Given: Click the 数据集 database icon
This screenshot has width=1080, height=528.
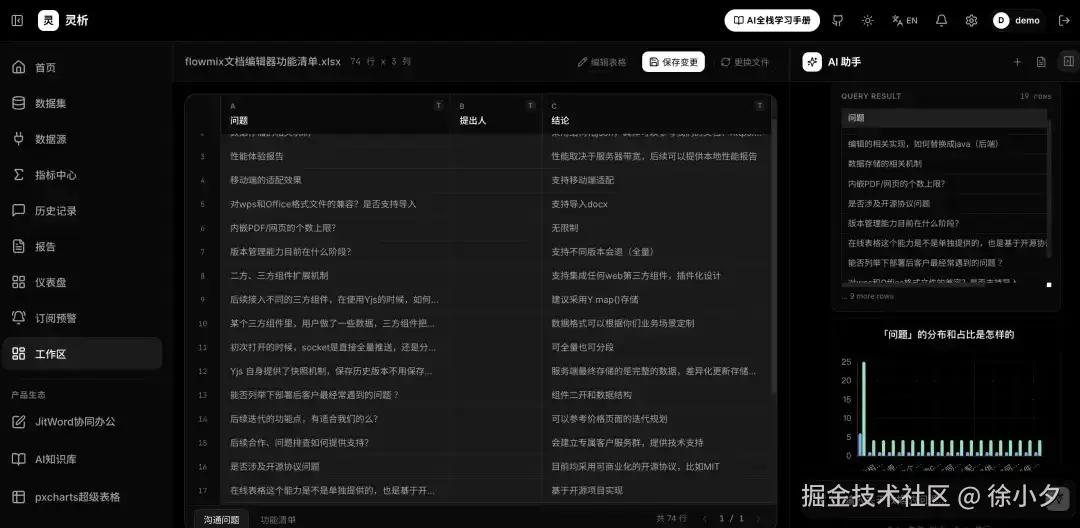Looking at the screenshot, I should (19, 103).
